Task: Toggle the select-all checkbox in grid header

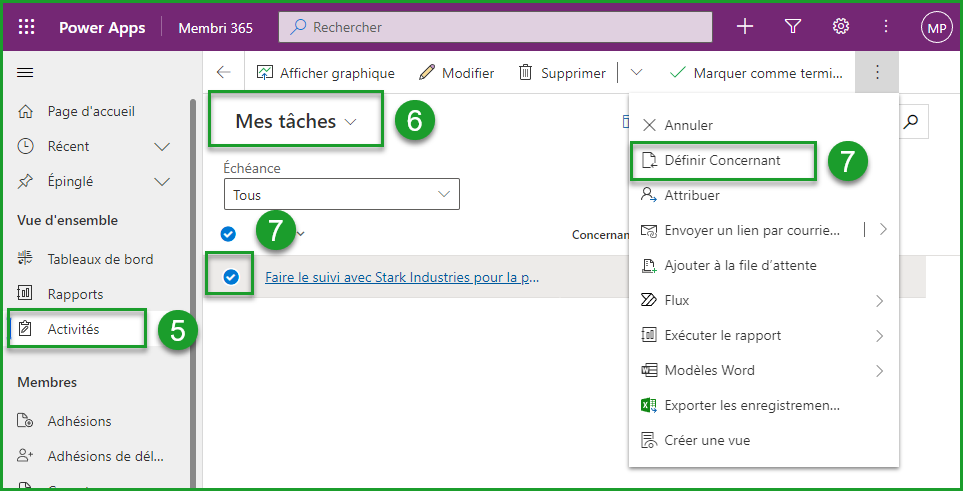Action: click(228, 234)
